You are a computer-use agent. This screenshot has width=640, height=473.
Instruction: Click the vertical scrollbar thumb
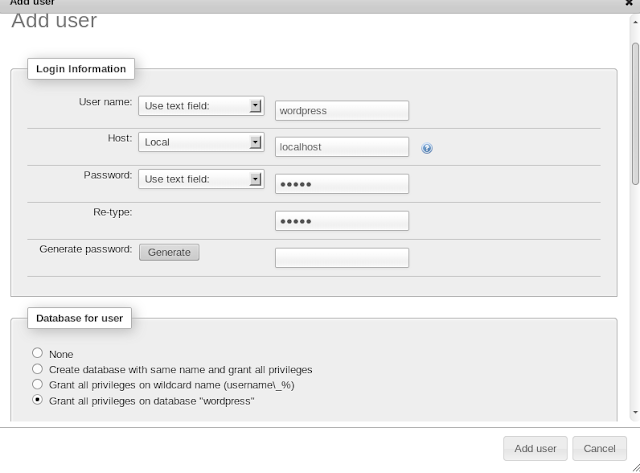click(x=635, y=113)
